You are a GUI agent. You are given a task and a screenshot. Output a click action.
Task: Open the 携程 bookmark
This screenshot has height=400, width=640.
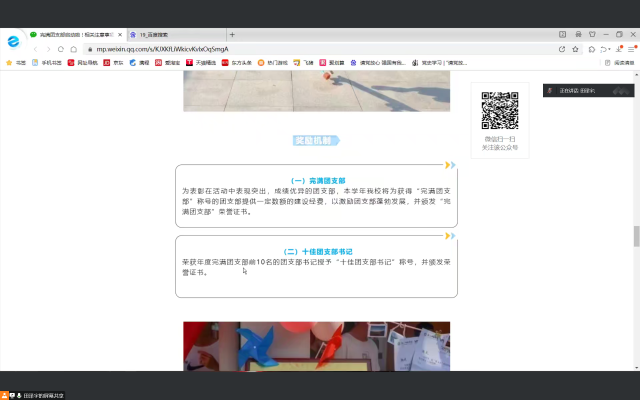(139, 62)
